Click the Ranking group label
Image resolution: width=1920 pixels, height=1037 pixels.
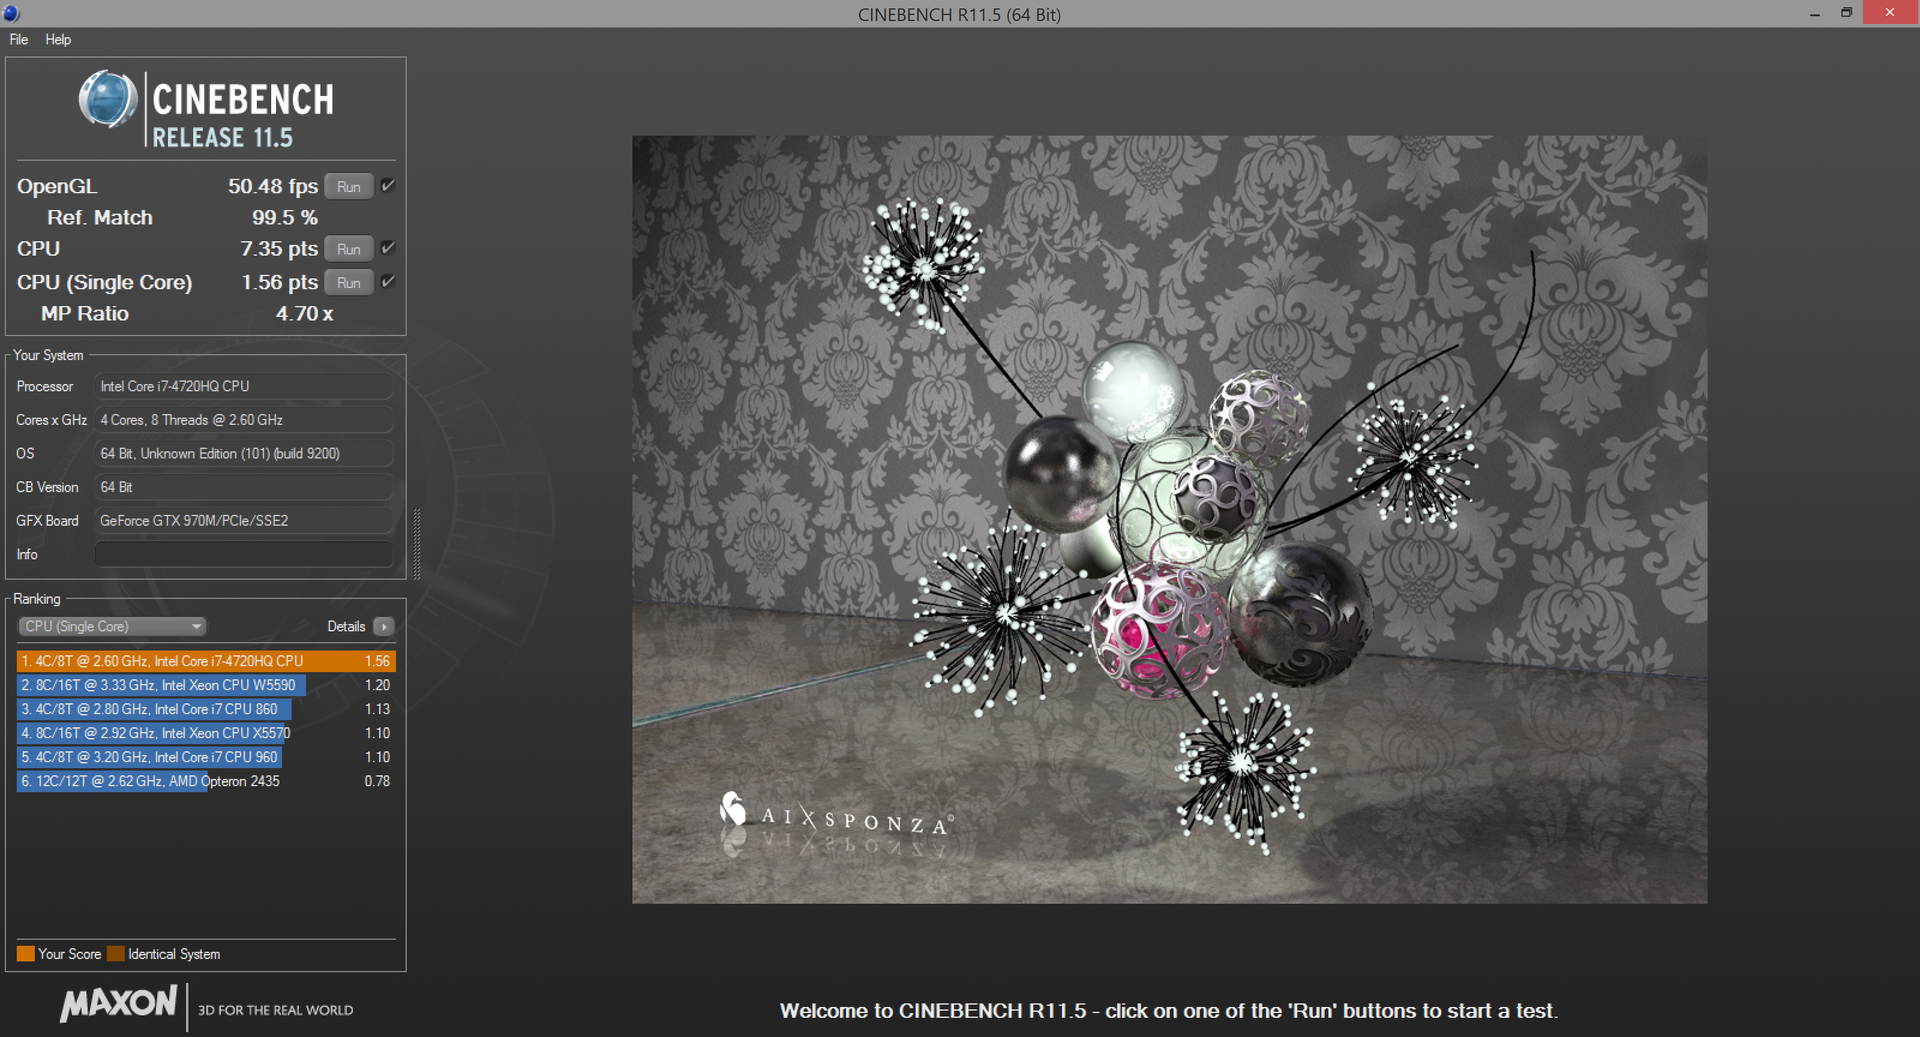[x=37, y=599]
